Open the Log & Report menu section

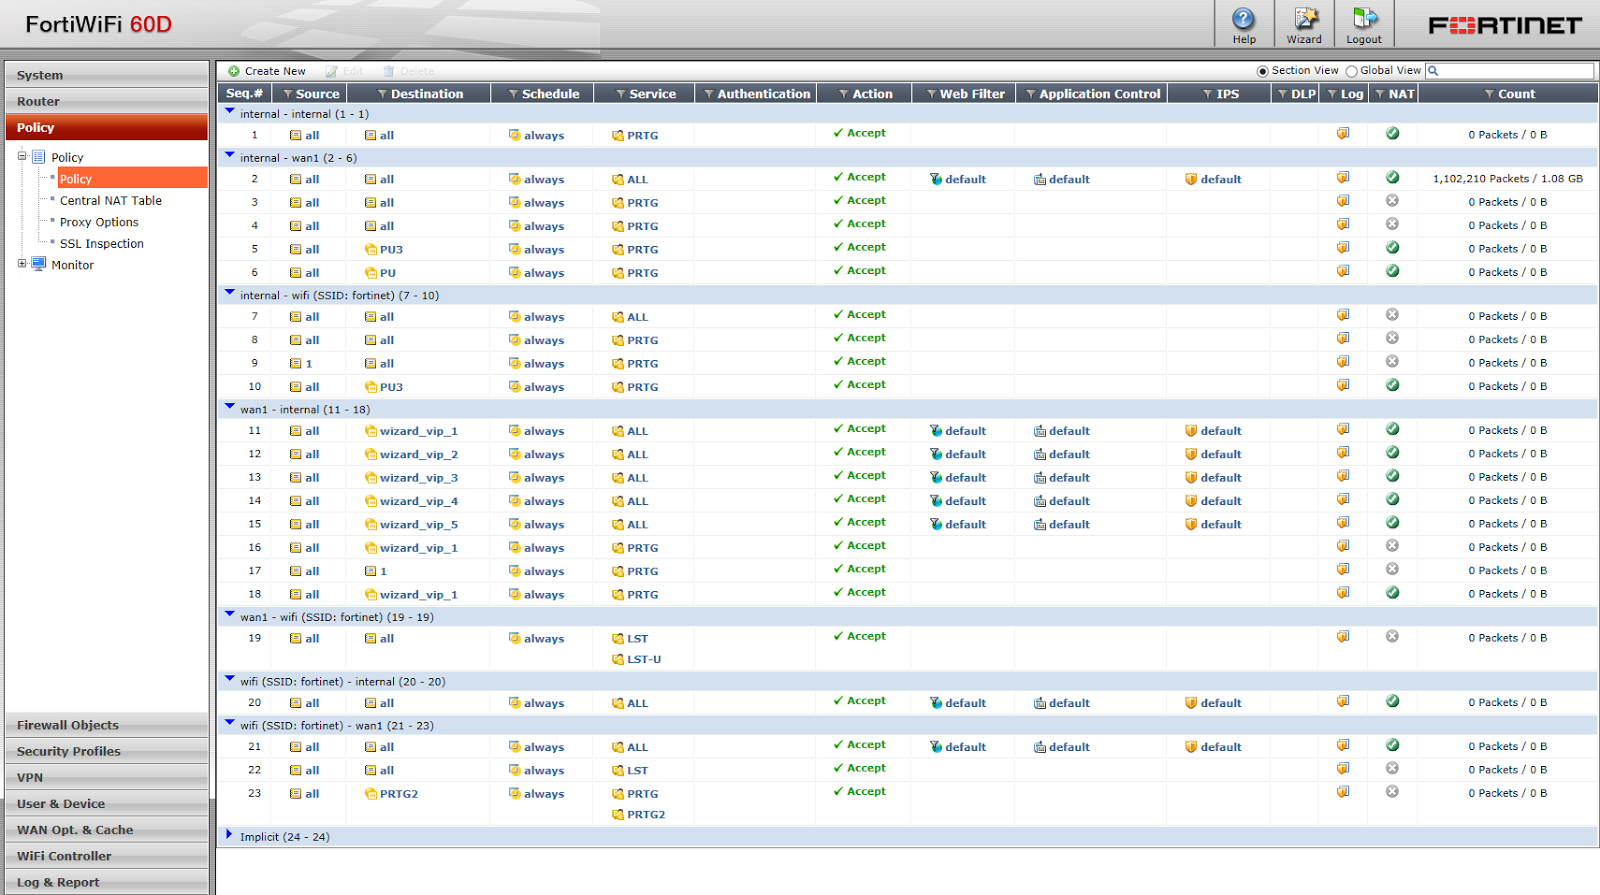pos(107,882)
